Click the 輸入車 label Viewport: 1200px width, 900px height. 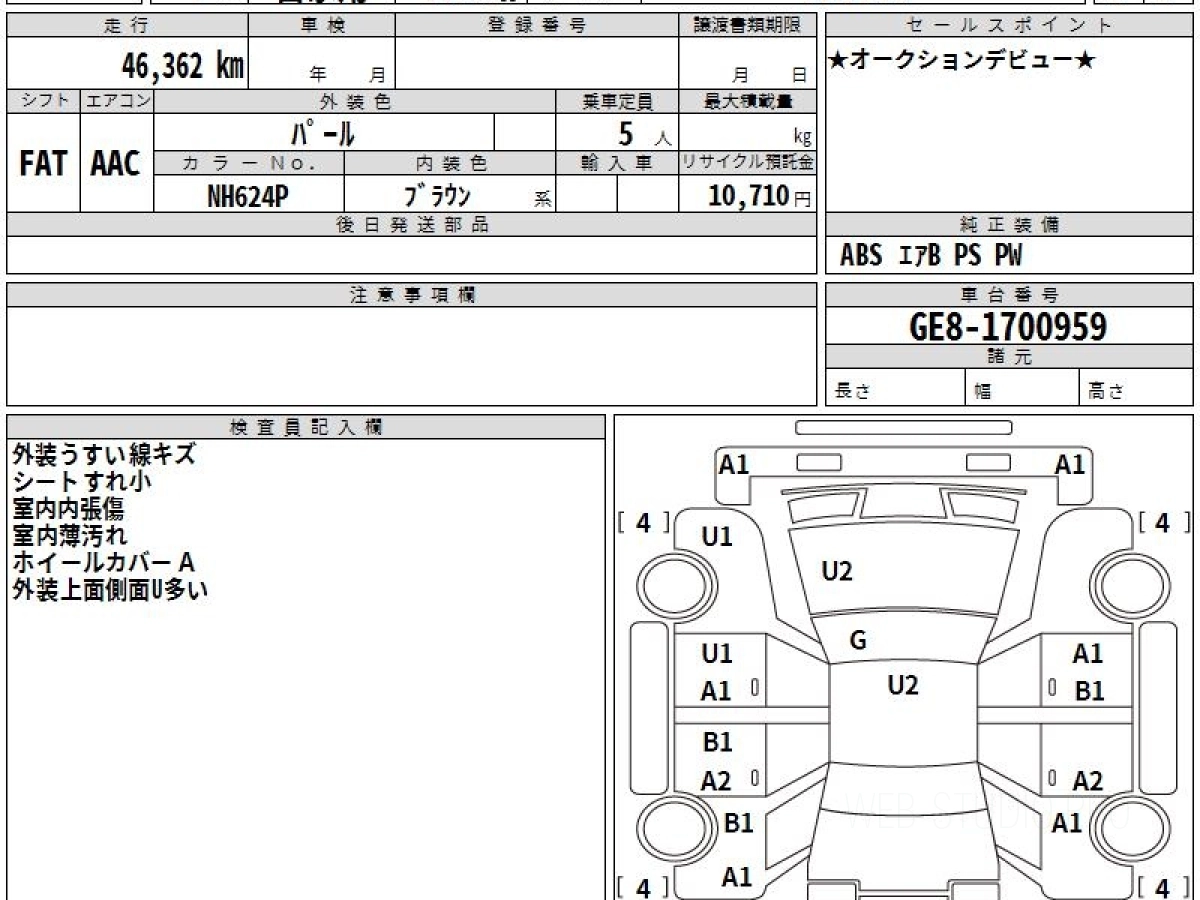617,163
